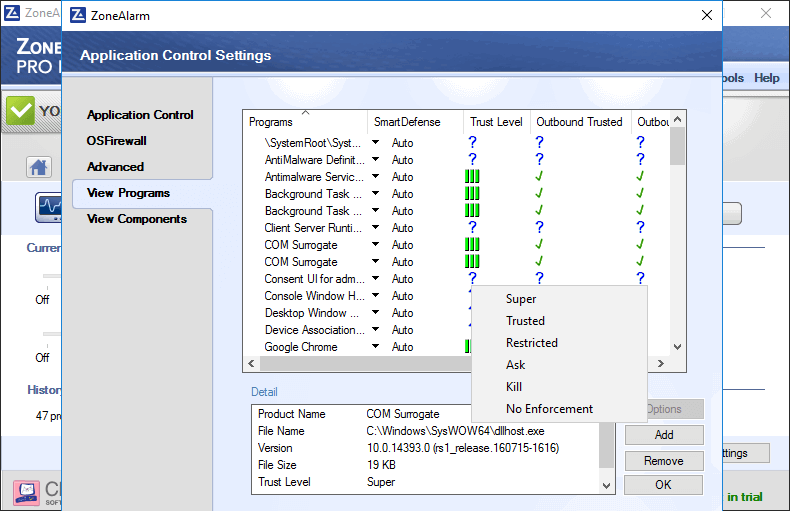Open SmartDefense dropdown for AntiMalware Definit row
This screenshot has width=790, height=511.
coord(375,159)
